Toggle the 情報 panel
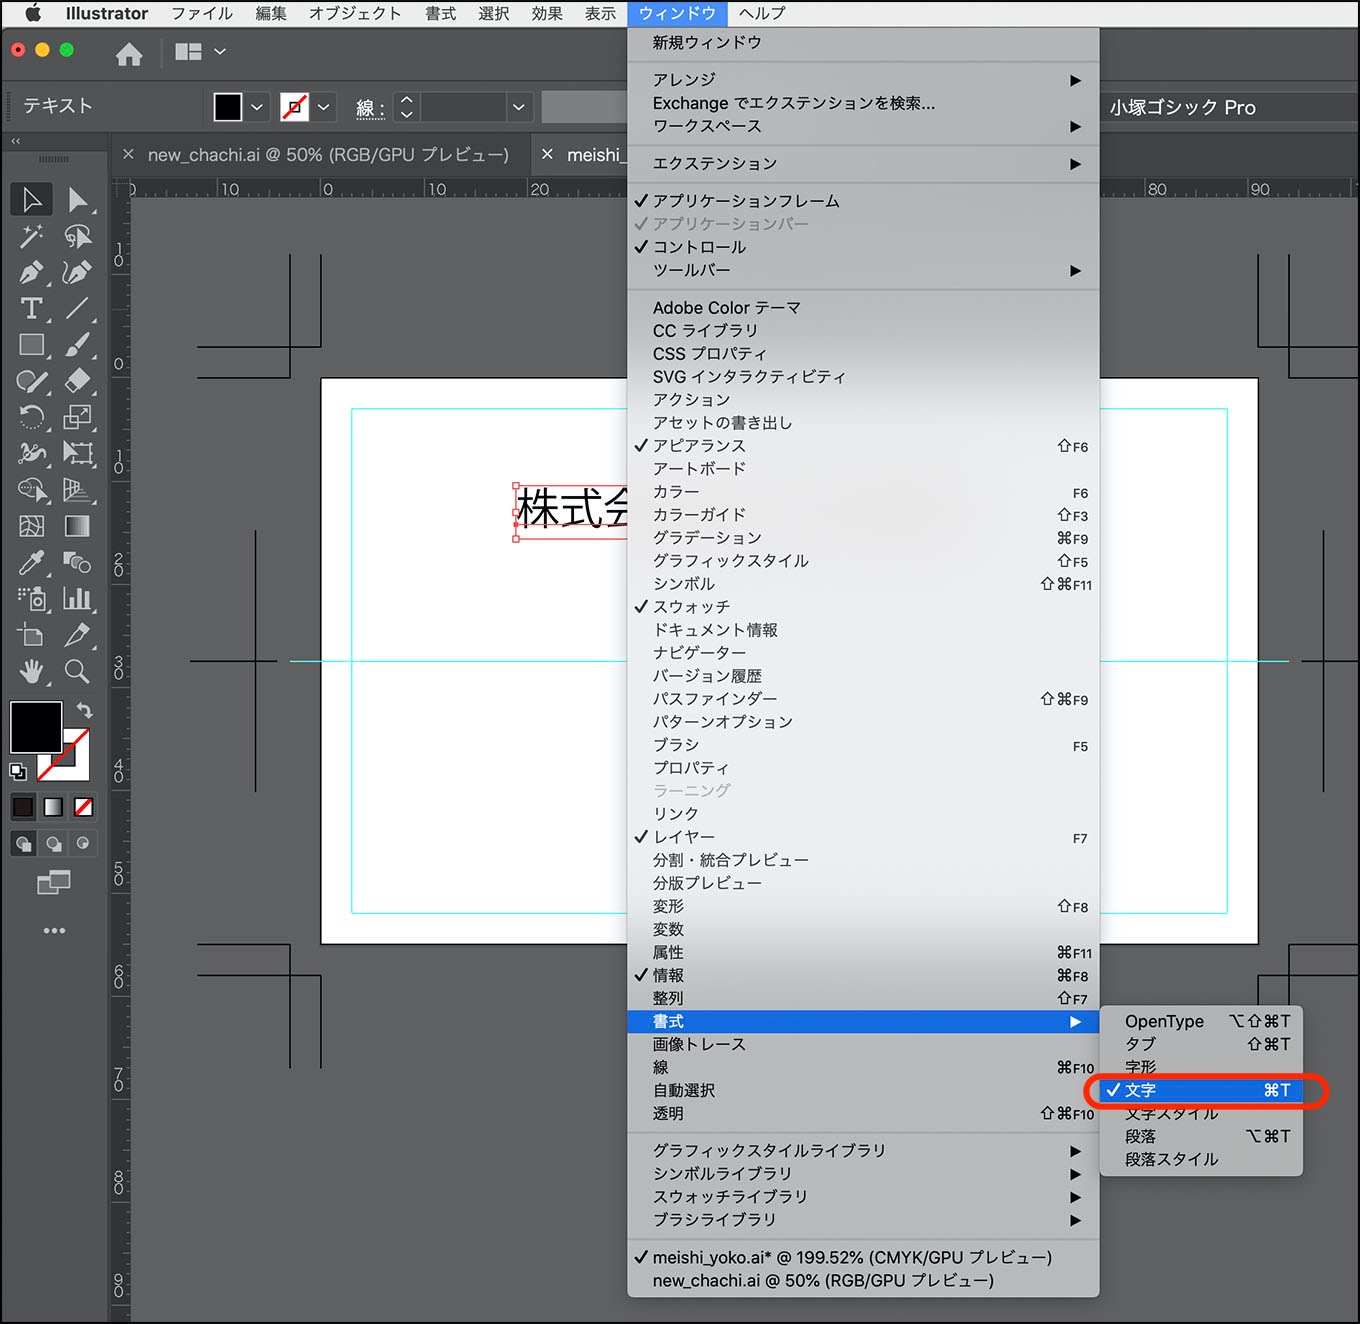 (863, 975)
